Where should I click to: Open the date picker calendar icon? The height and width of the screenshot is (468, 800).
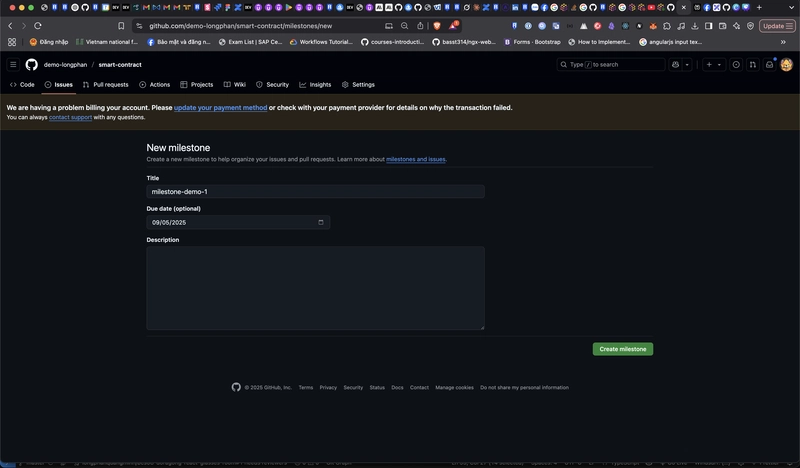coord(321,222)
